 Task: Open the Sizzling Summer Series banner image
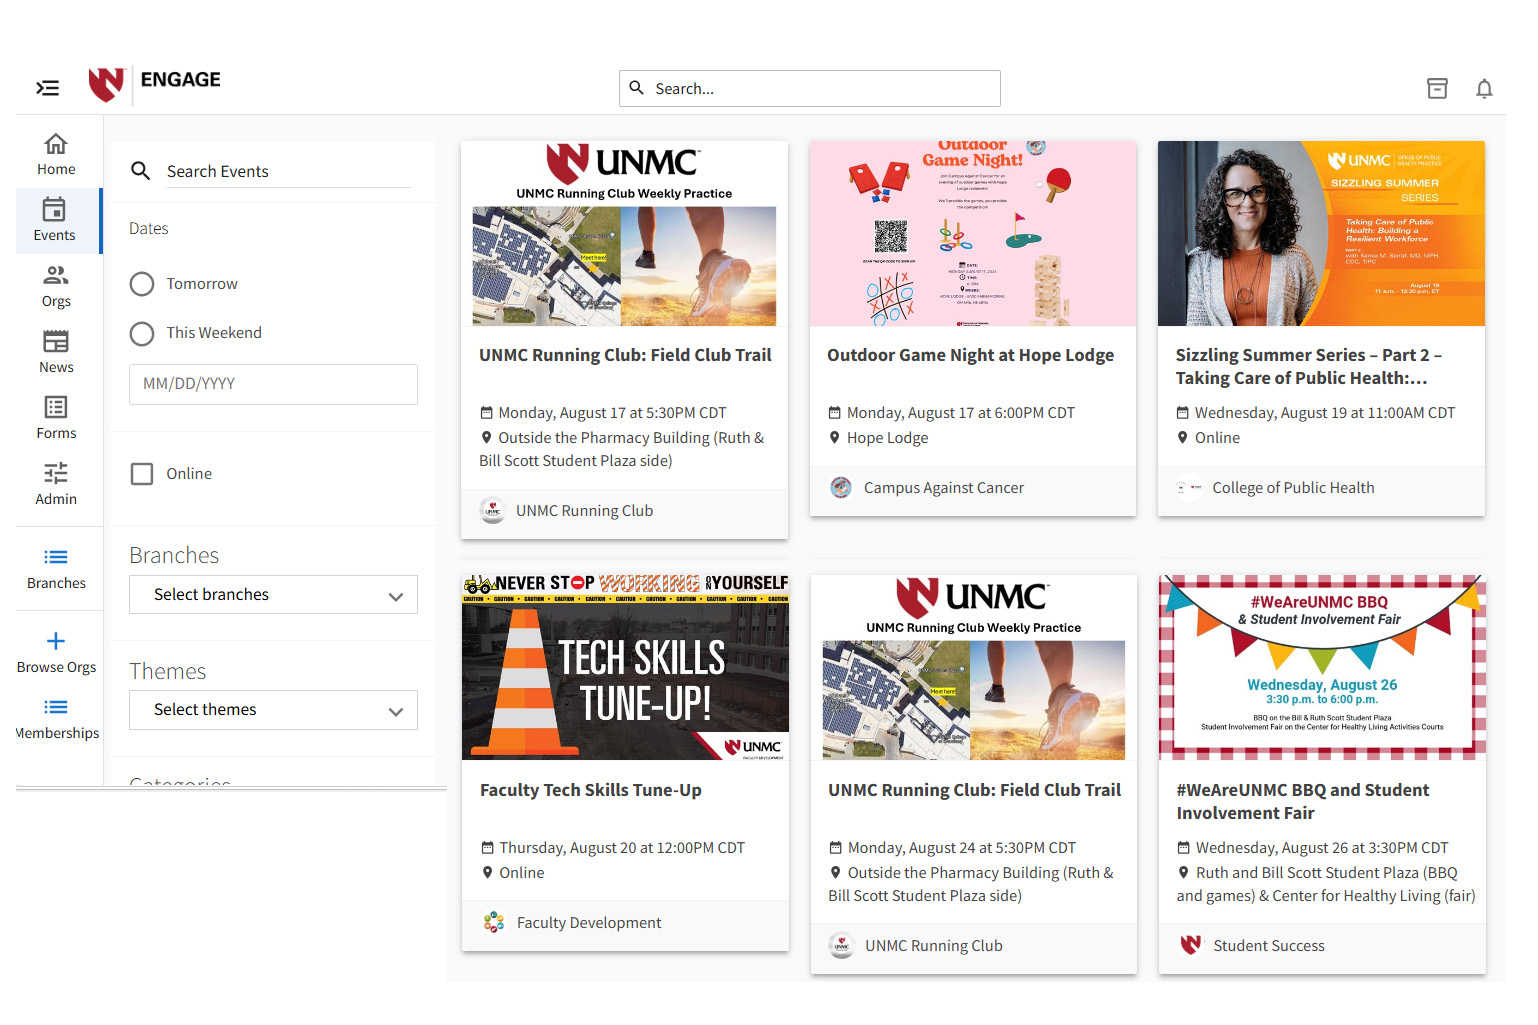tap(1321, 234)
